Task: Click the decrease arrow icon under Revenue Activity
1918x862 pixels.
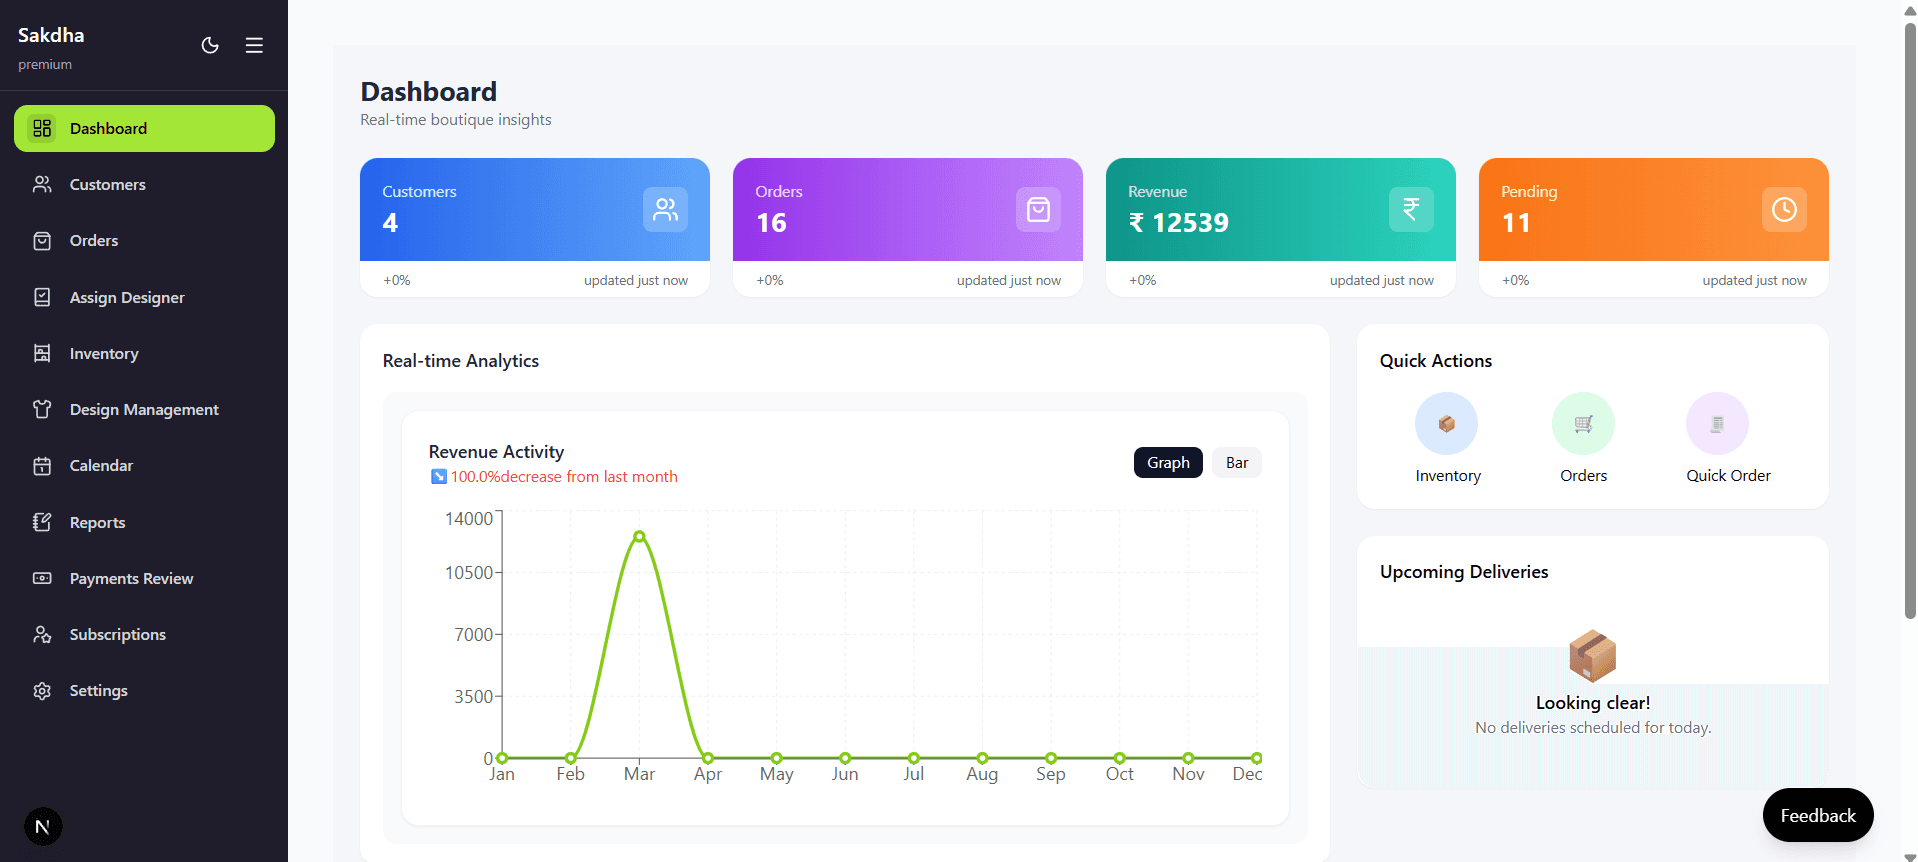Action: [438, 477]
